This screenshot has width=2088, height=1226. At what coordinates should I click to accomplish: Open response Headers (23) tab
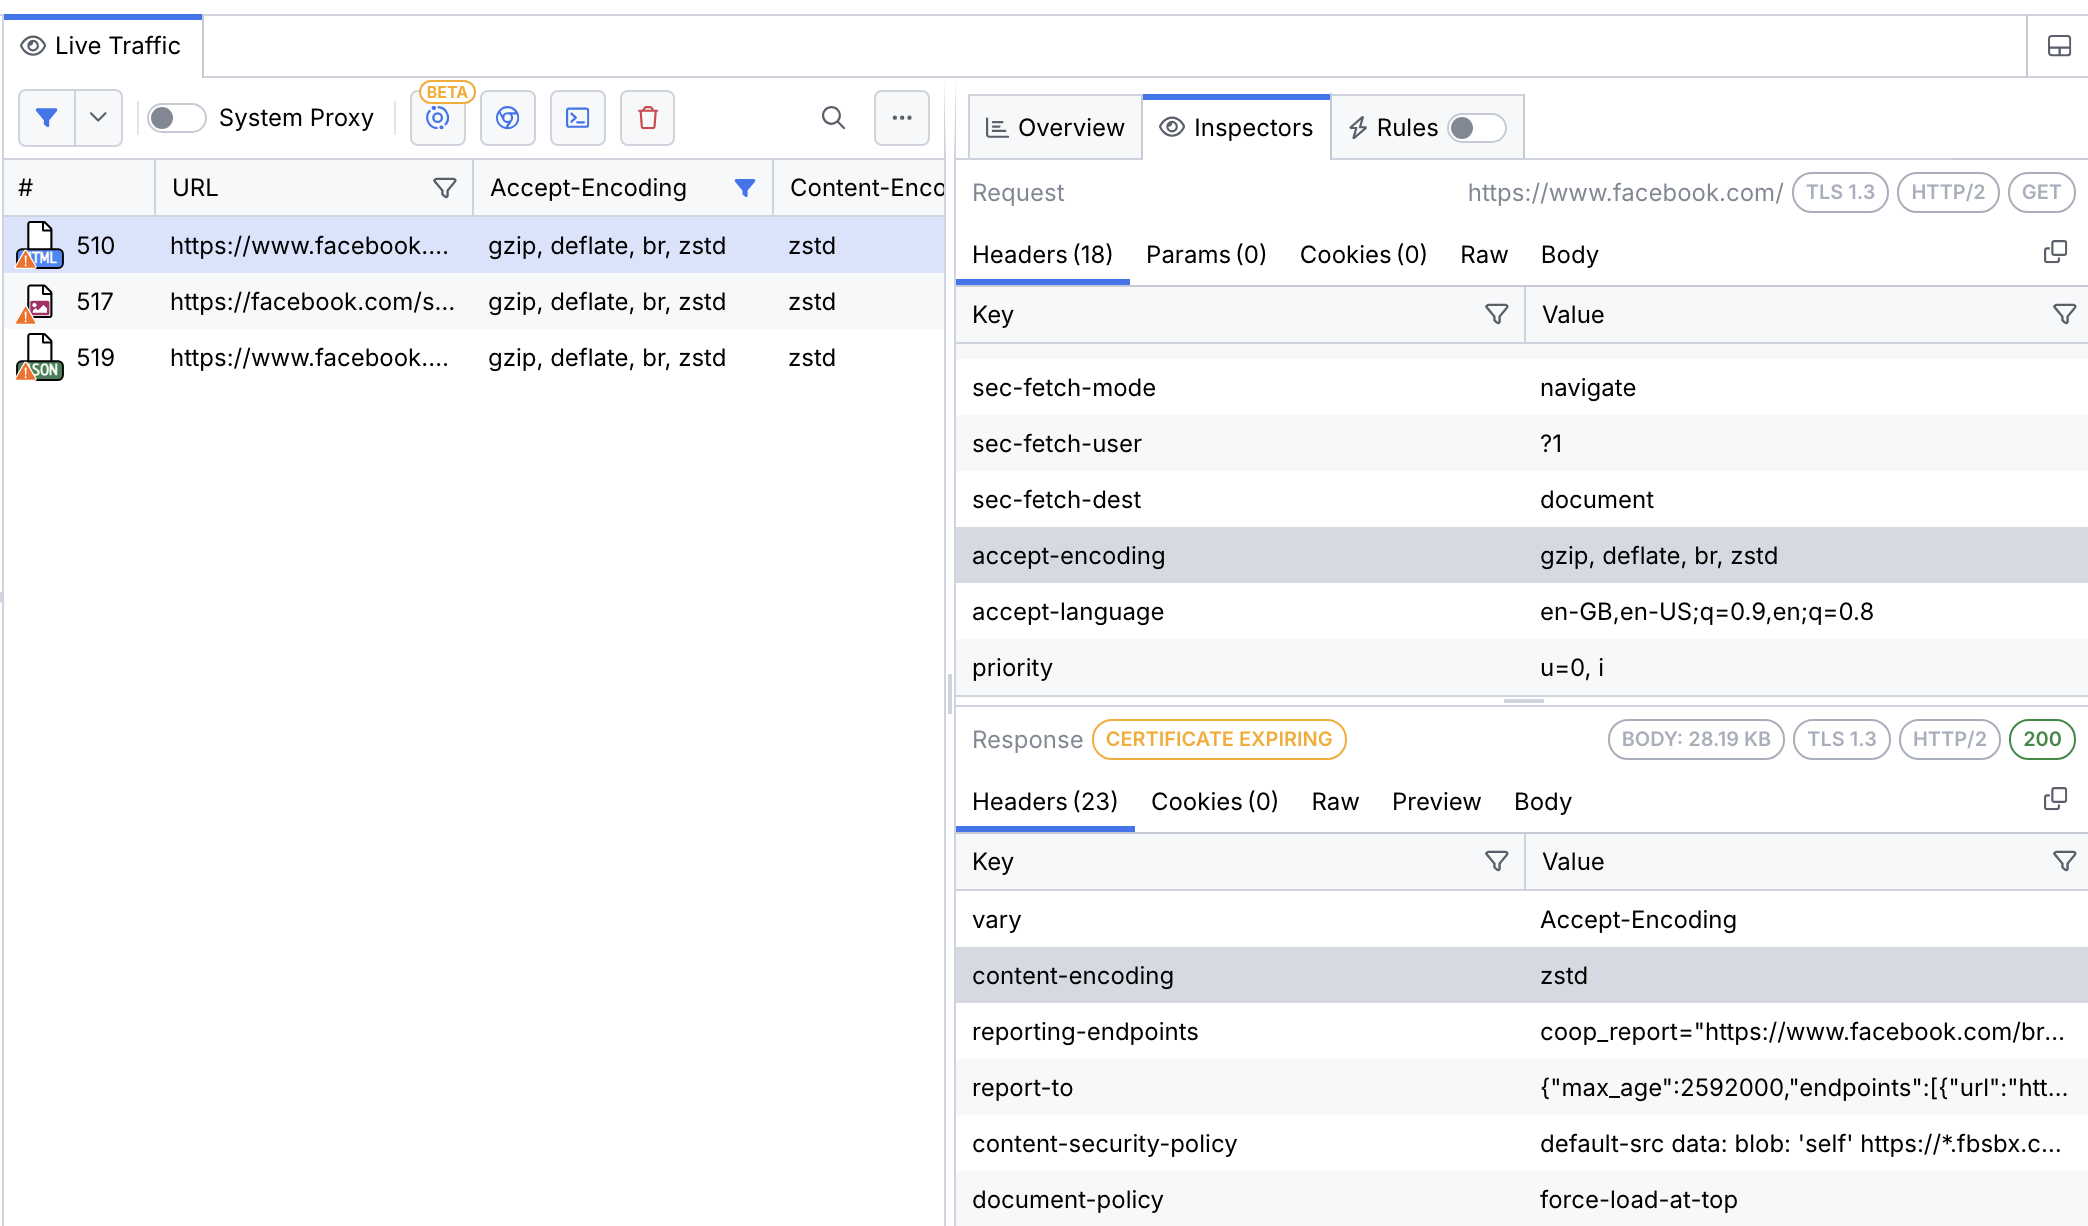tap(1045, 802)
